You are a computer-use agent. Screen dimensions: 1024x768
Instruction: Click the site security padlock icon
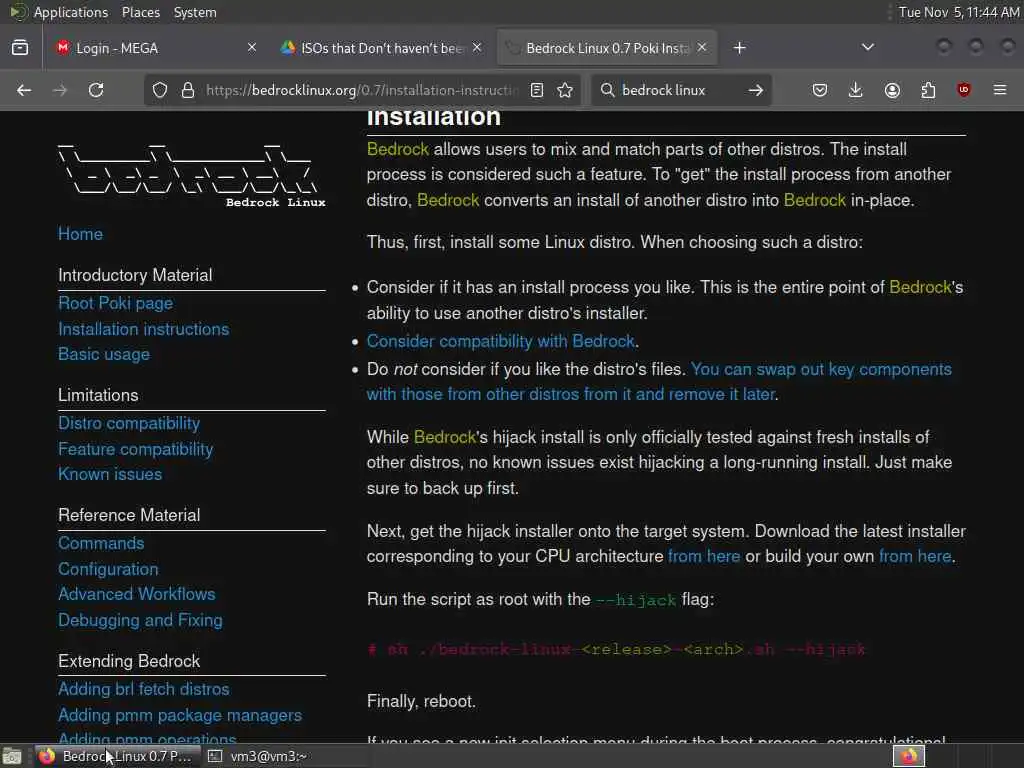(x=188, y=90)
